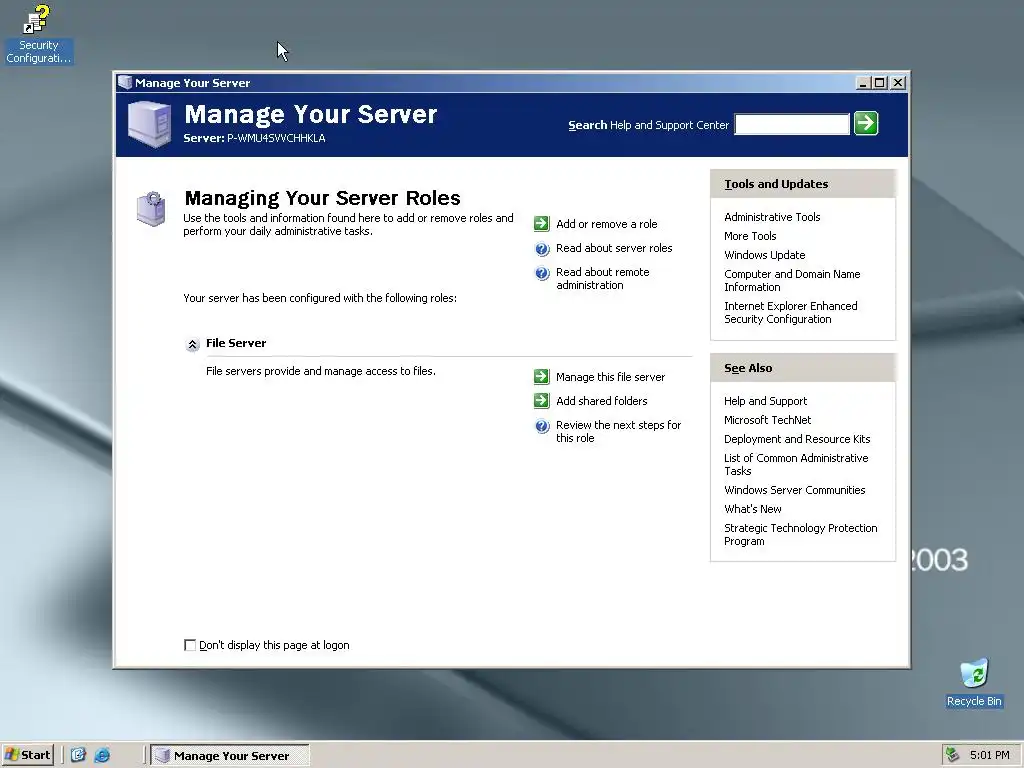This screenshot has height=768, width=1024.
Task: Open Read about server roles link
Action: [x=614, y=248]
